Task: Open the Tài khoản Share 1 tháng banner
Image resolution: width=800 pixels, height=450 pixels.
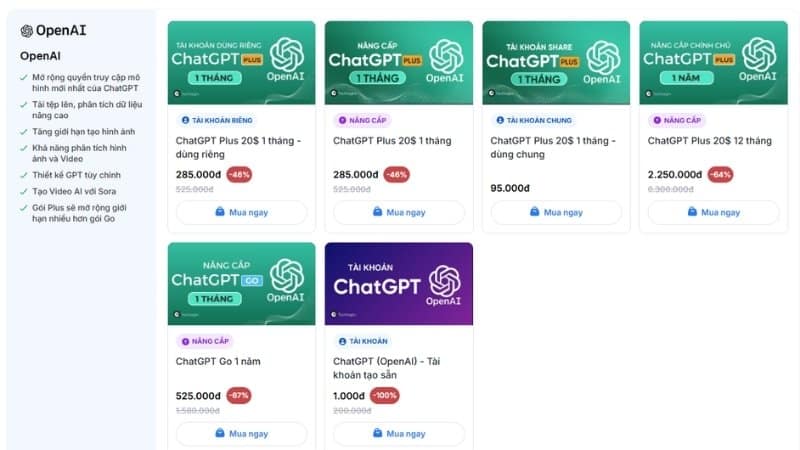Action: coord(556,62)
